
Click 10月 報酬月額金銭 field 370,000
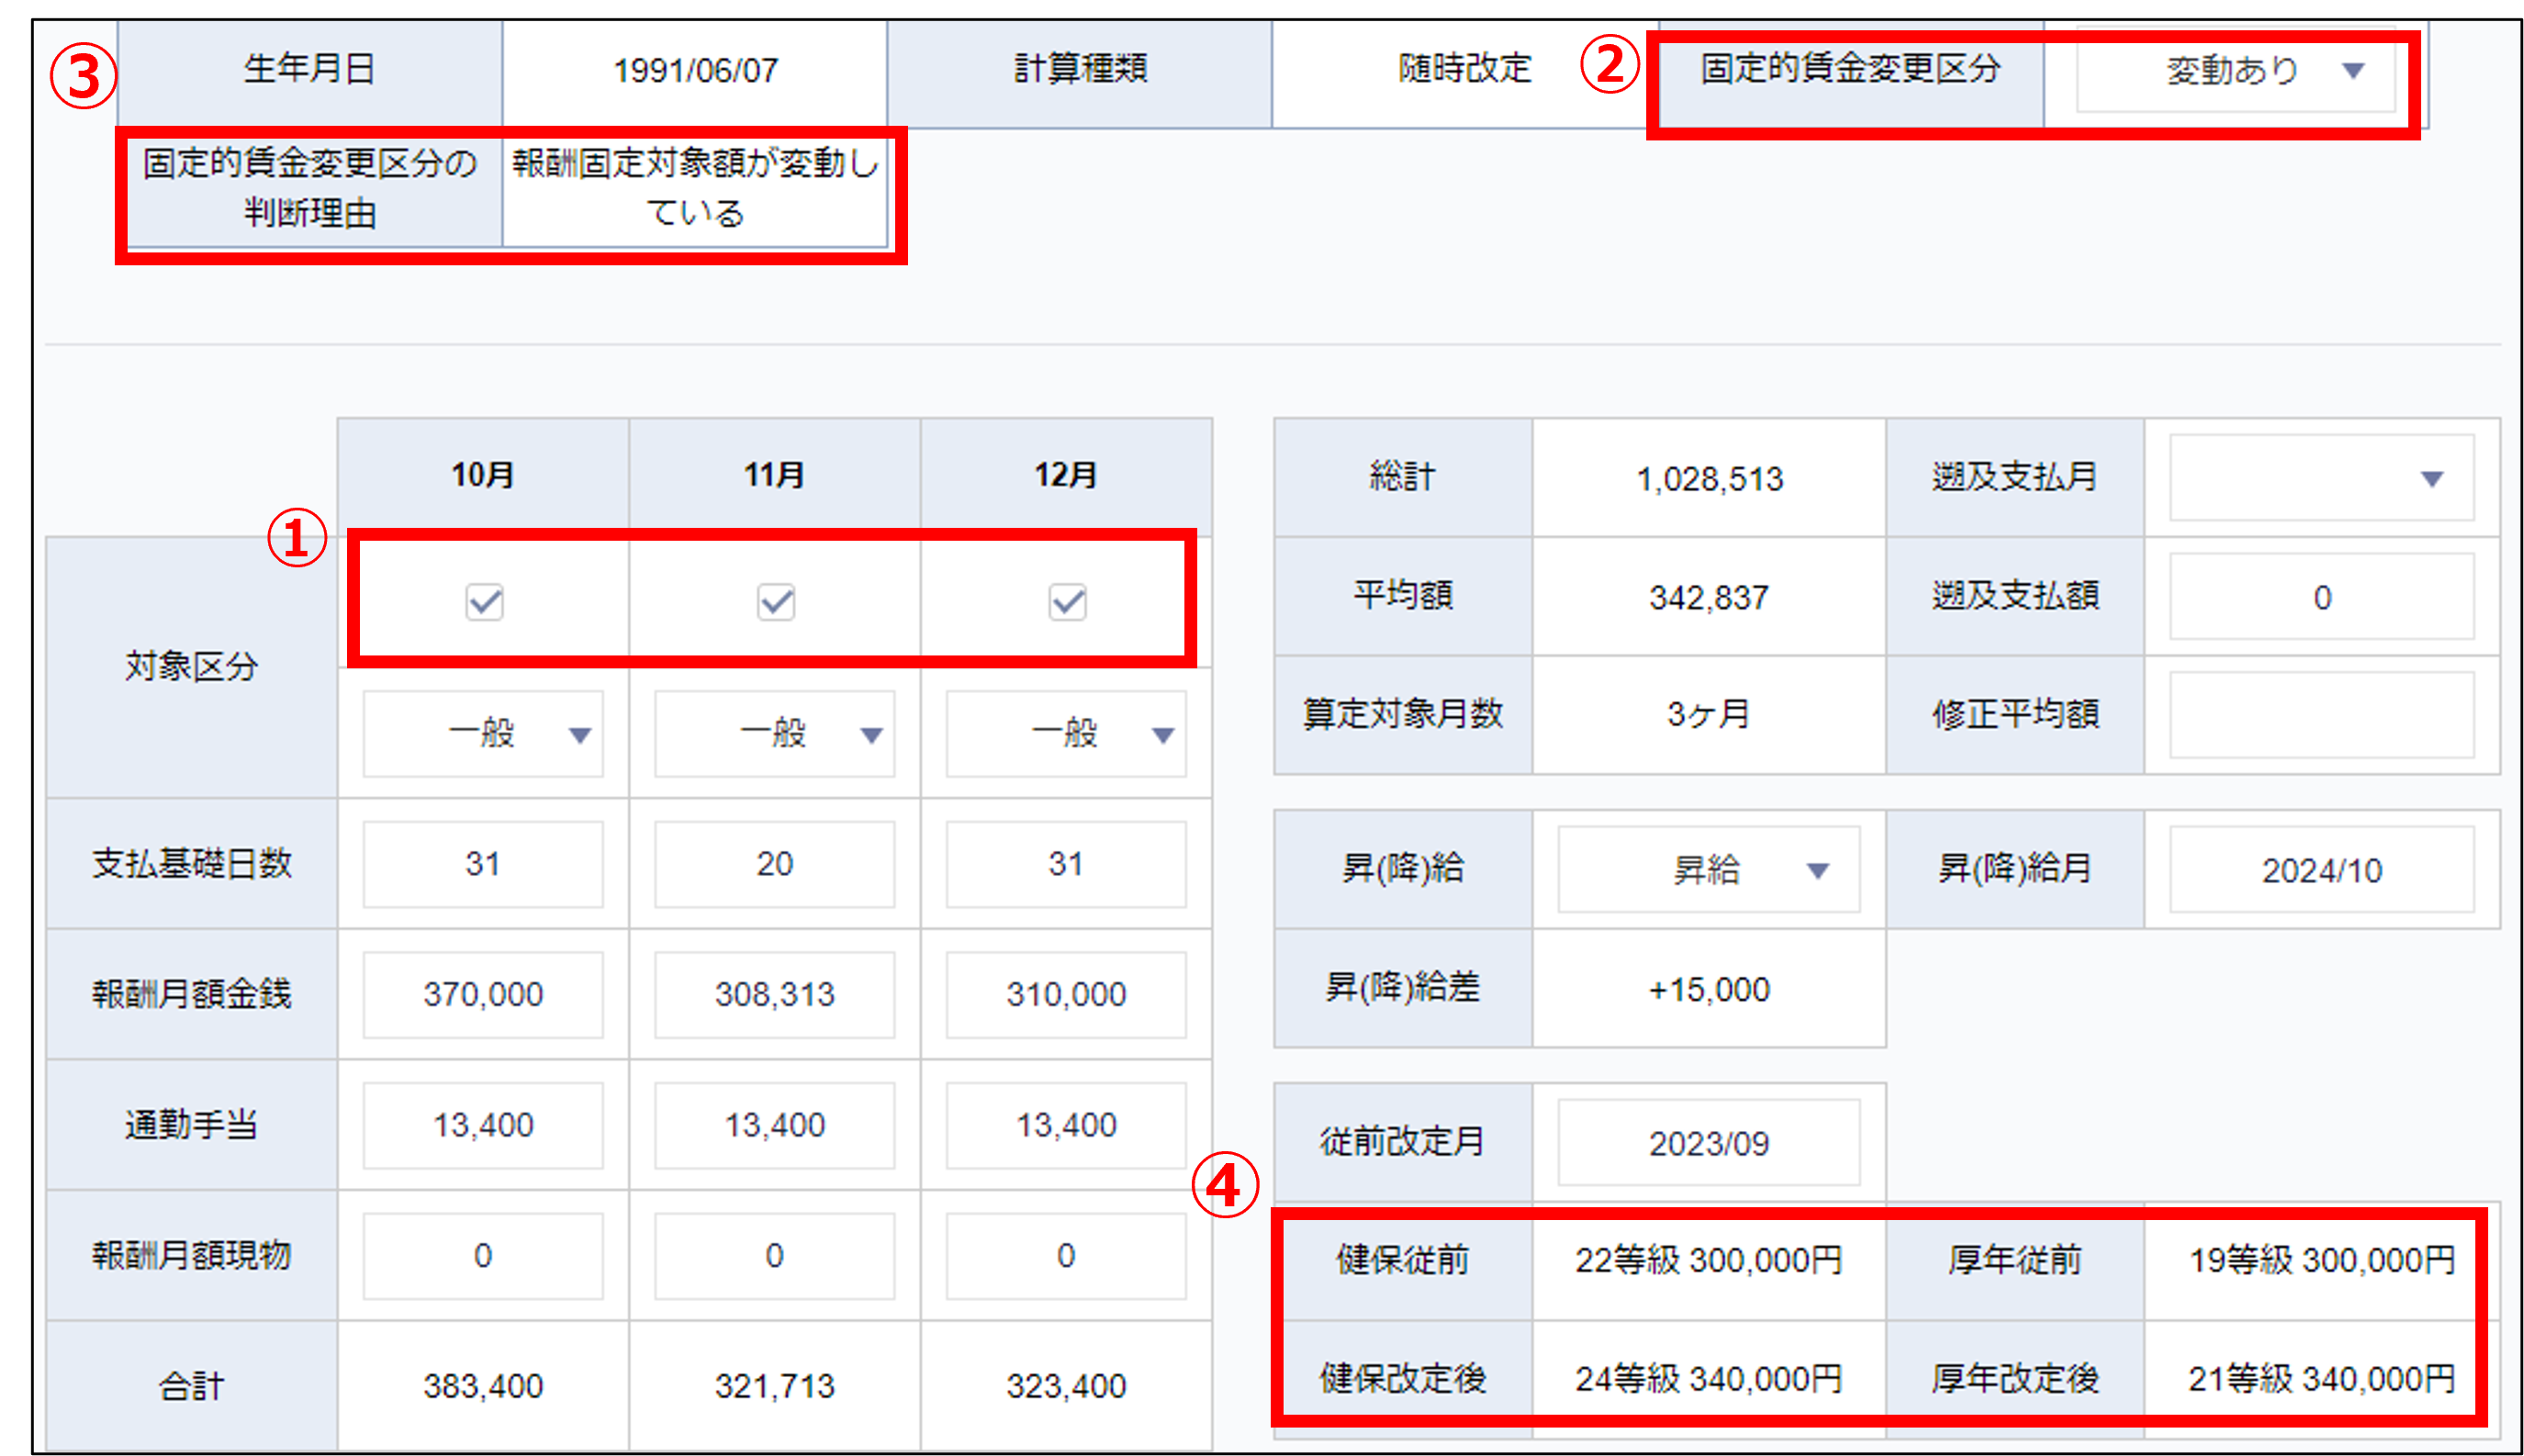(x=483, y=994)
